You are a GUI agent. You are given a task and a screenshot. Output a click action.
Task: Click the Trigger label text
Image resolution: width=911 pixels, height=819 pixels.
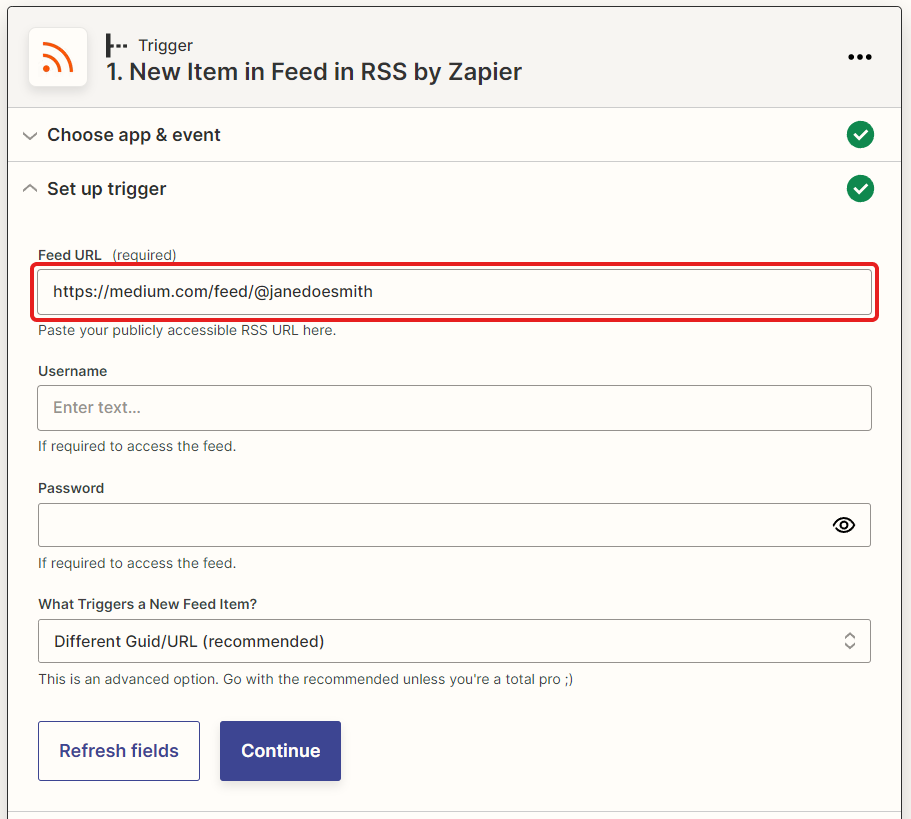pyautogui.click(x=166, y=45)
